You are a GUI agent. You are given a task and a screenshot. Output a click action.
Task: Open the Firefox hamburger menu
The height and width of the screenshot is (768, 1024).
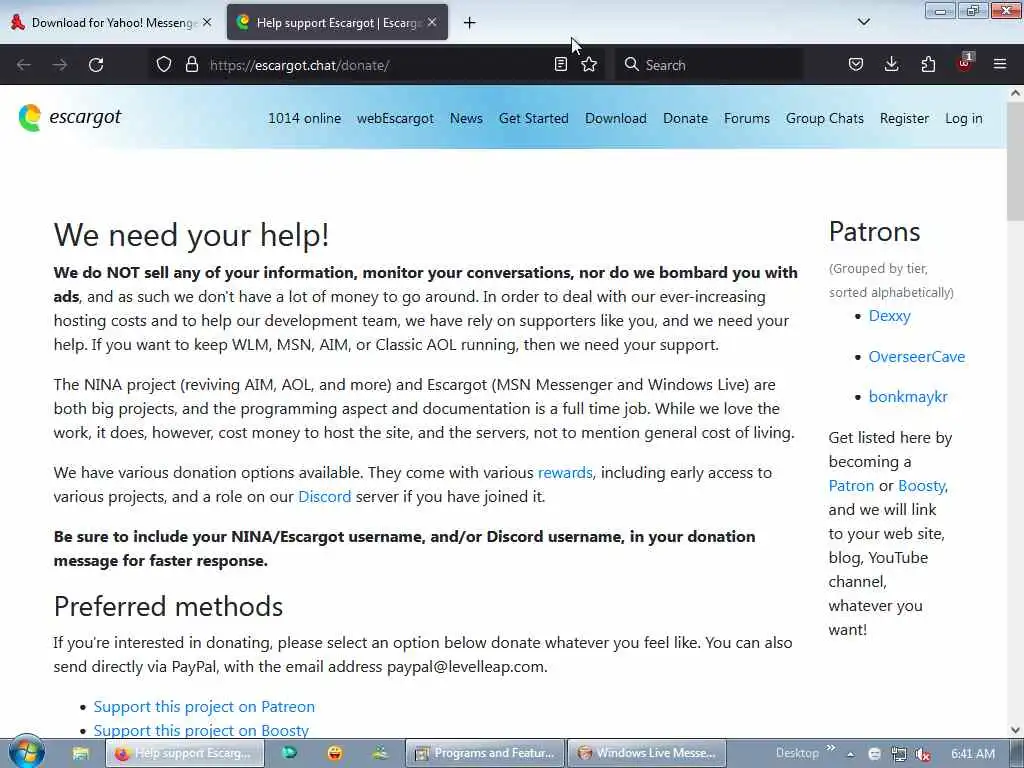point(1000,65)
